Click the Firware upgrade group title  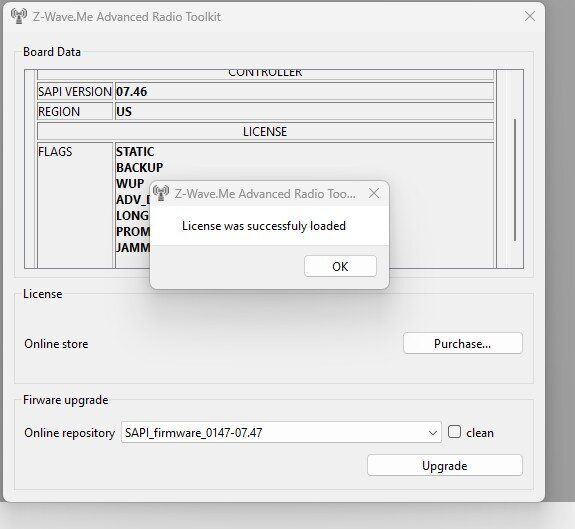pos(66,400)
